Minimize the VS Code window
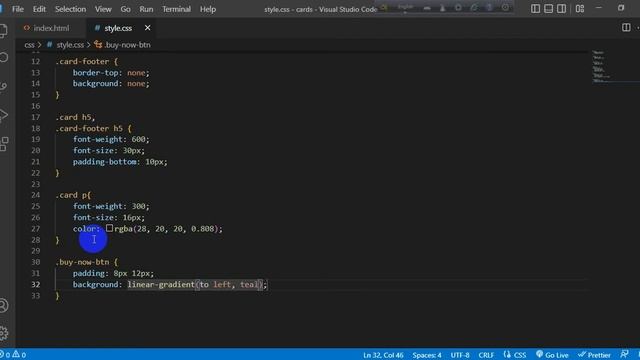Viewport: 640px width, 360px height. click(x=598, y=8)
